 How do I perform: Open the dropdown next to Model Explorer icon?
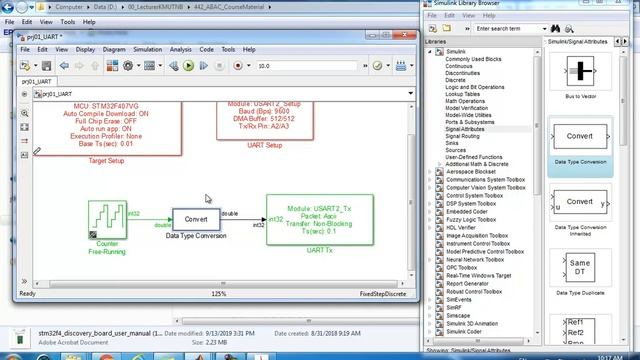click(160, 66)
